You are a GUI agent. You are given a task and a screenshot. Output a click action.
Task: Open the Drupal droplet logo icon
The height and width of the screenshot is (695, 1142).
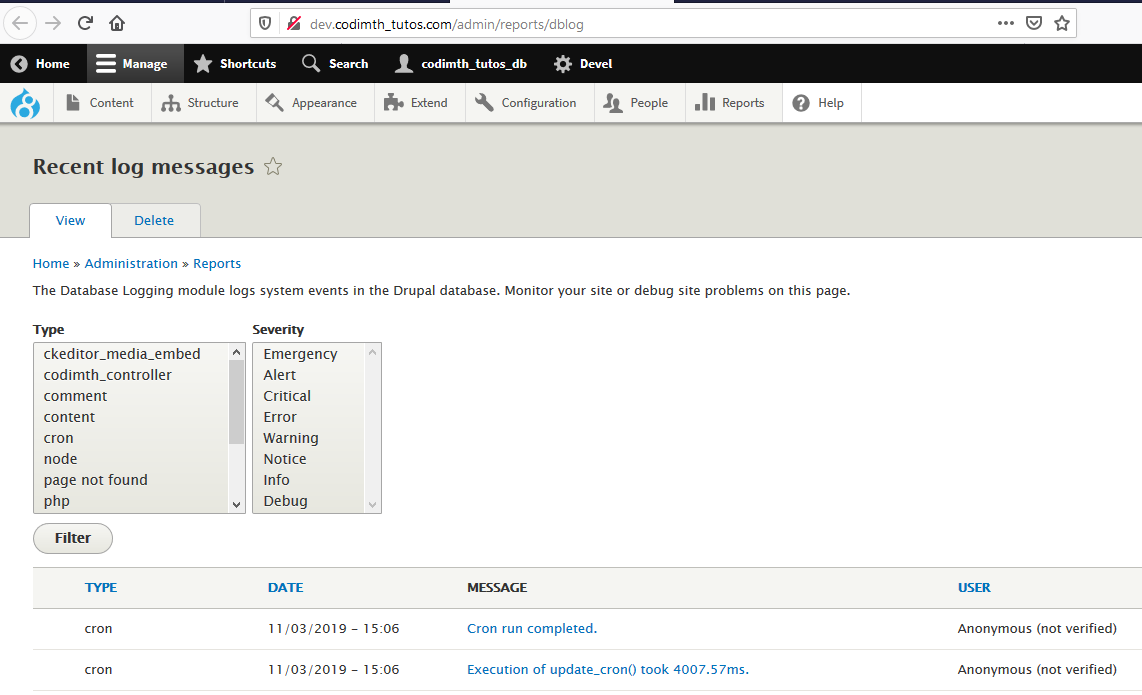coord(24,102)
